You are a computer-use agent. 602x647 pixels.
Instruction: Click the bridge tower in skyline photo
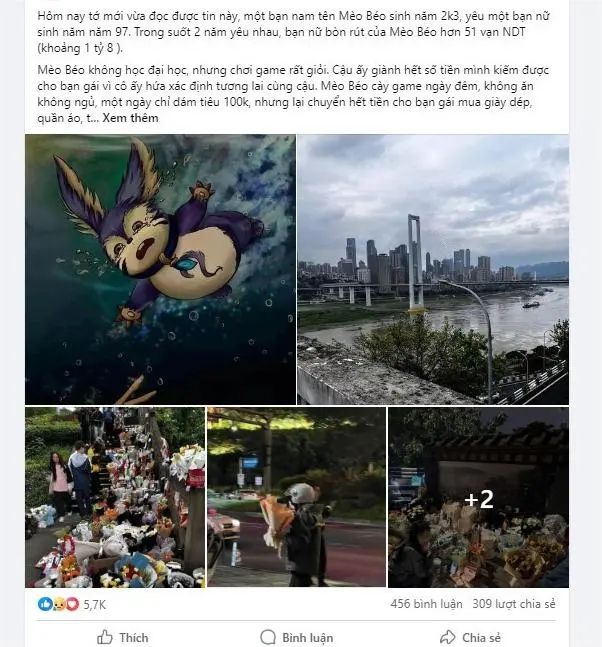pos(415,262)
